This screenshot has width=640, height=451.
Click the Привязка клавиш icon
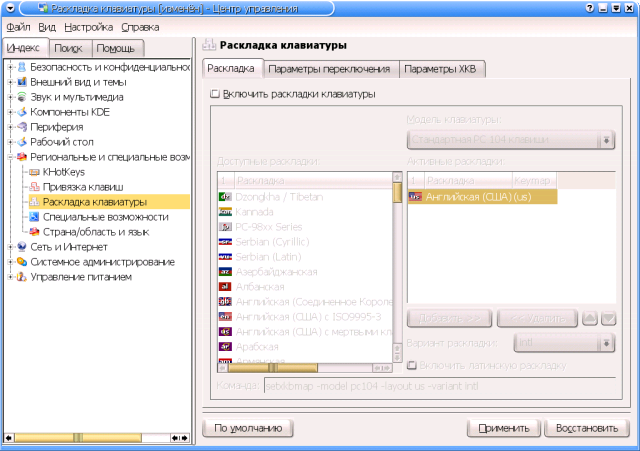point(34,187)
